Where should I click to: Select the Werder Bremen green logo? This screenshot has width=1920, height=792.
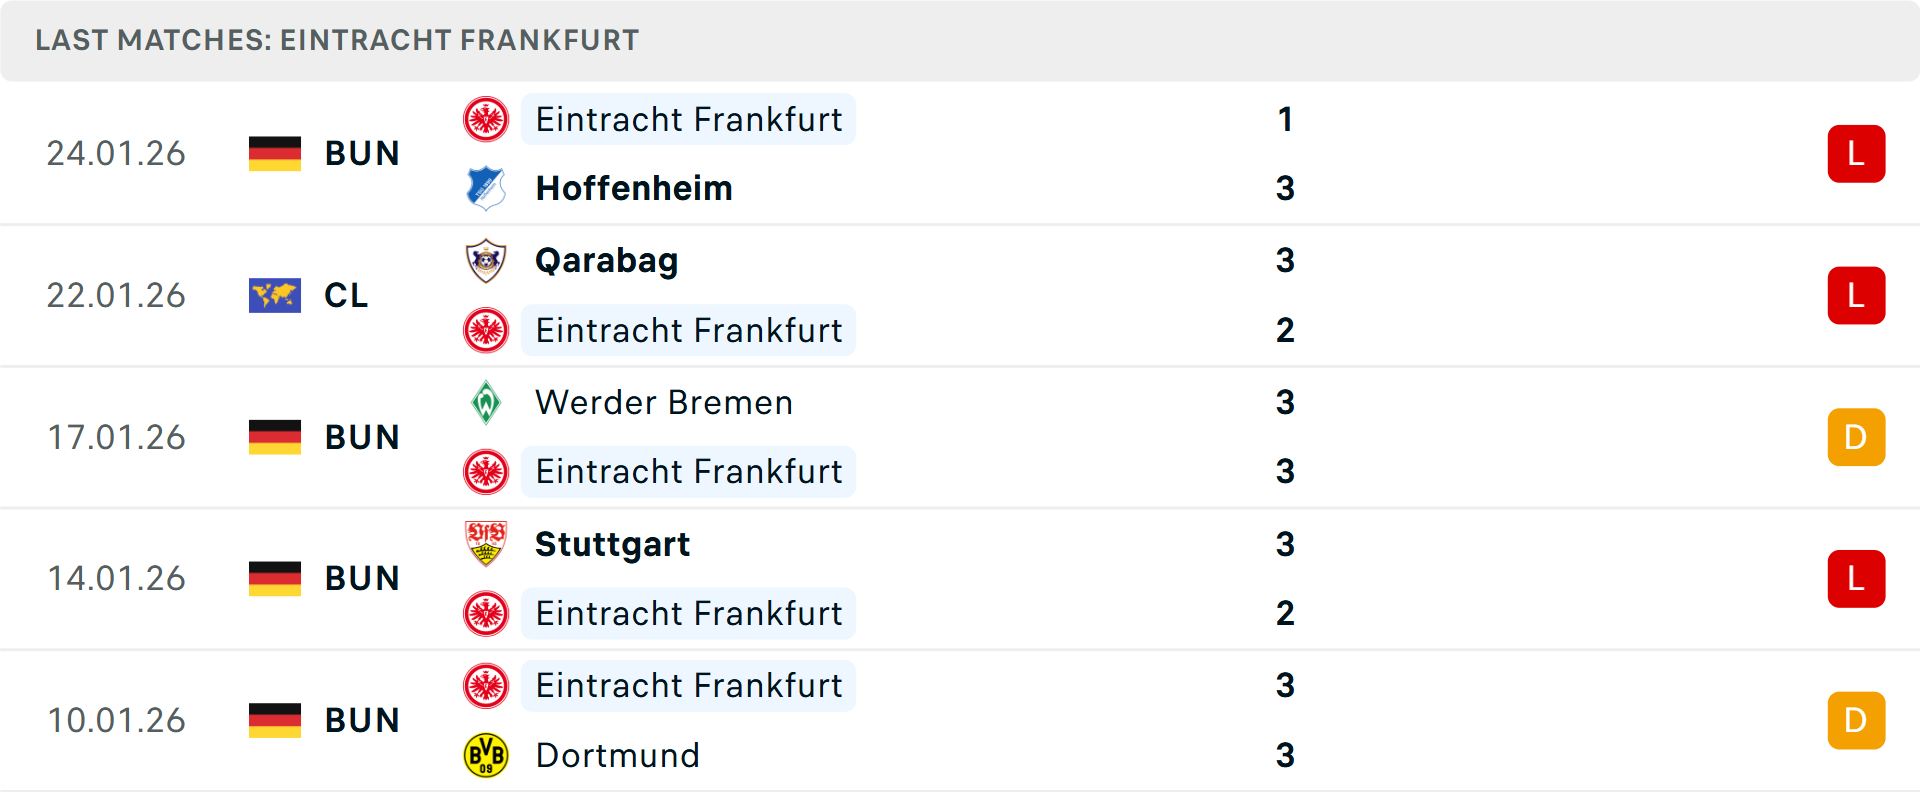(486, 403)
